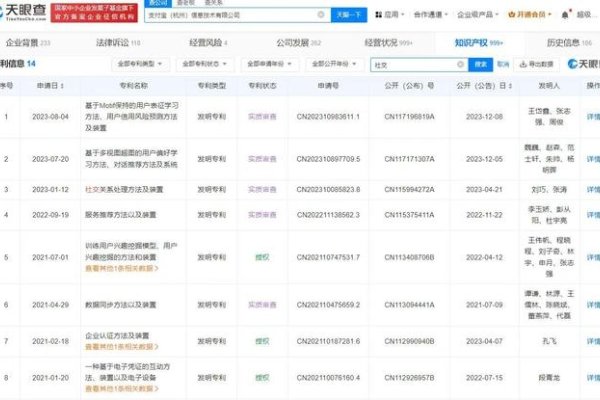
Task: Select the 查关系 search tab
Action: tap(214, 3)
